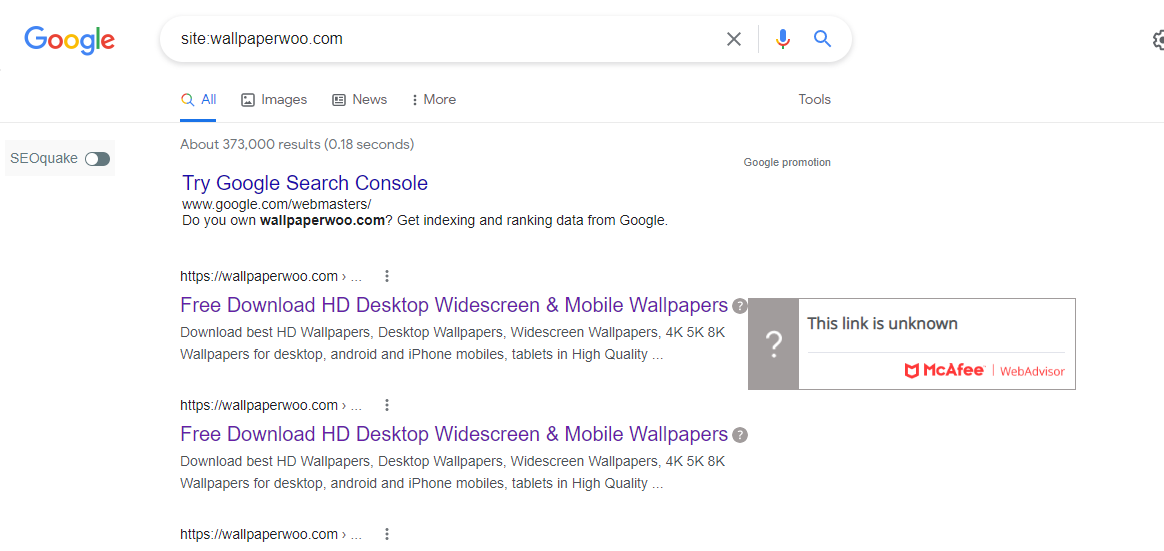Open the Tools options
This screenshot has height=551, width=1164.
click(x=814, y=100)
